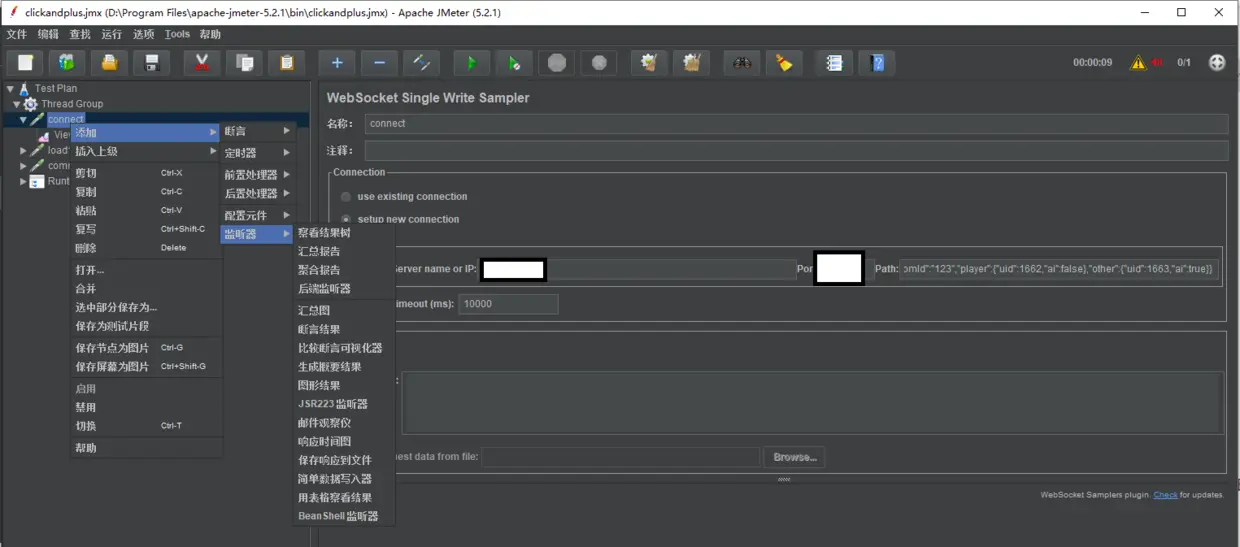Expand the 'Runt' controller tree node
The width and height of the screenshot is (1240, 547).
click(x=23, y=182)
